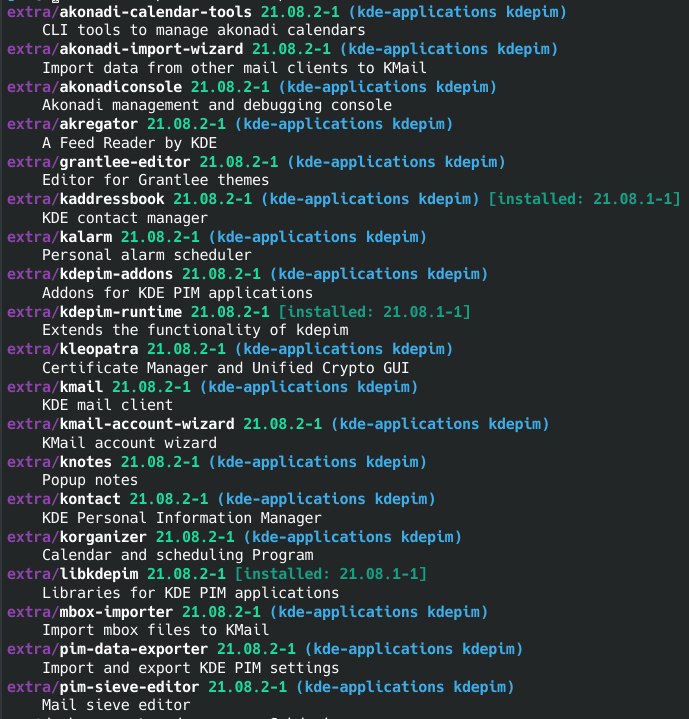Click the kaddressbook package name
This screenshot has height=719, width=689.
click(112, 199)
